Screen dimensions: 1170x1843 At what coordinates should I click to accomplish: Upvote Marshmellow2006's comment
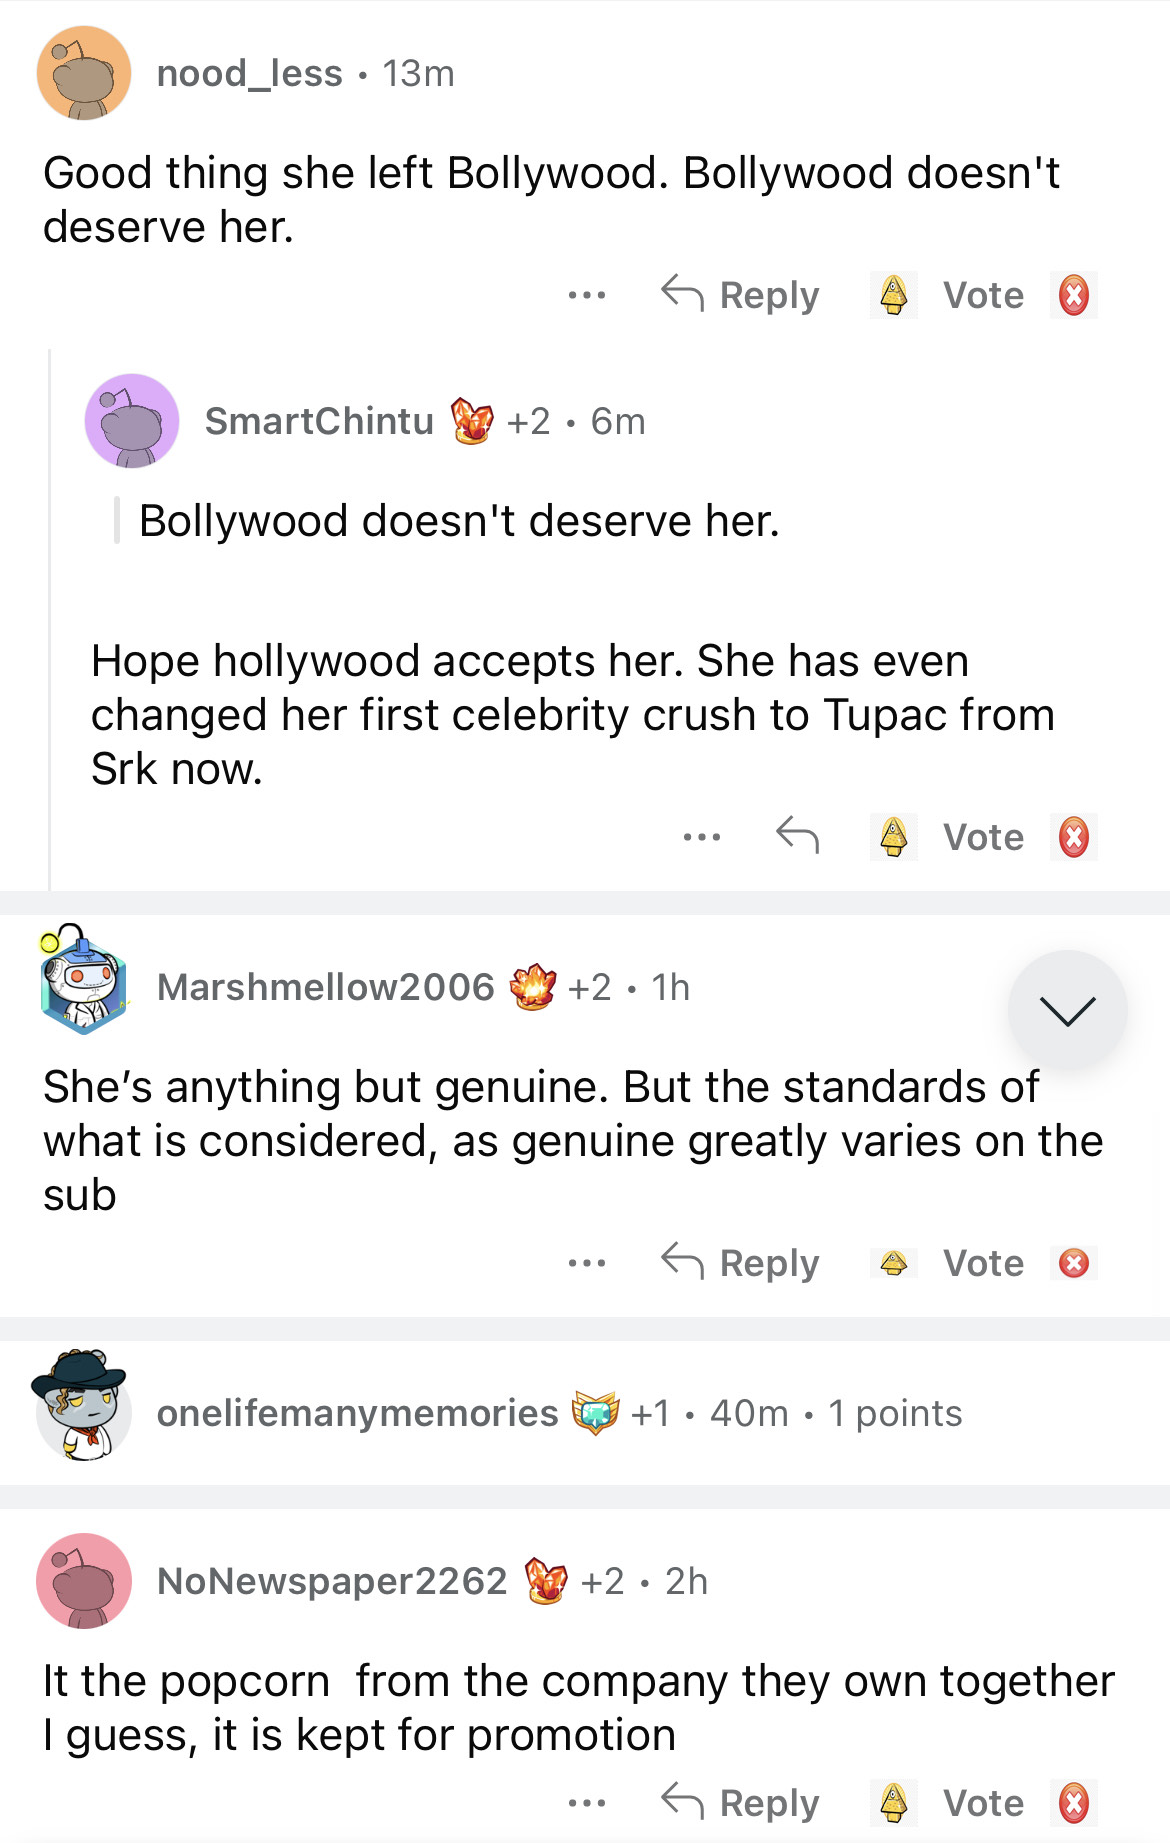(x=893, y=1263)
